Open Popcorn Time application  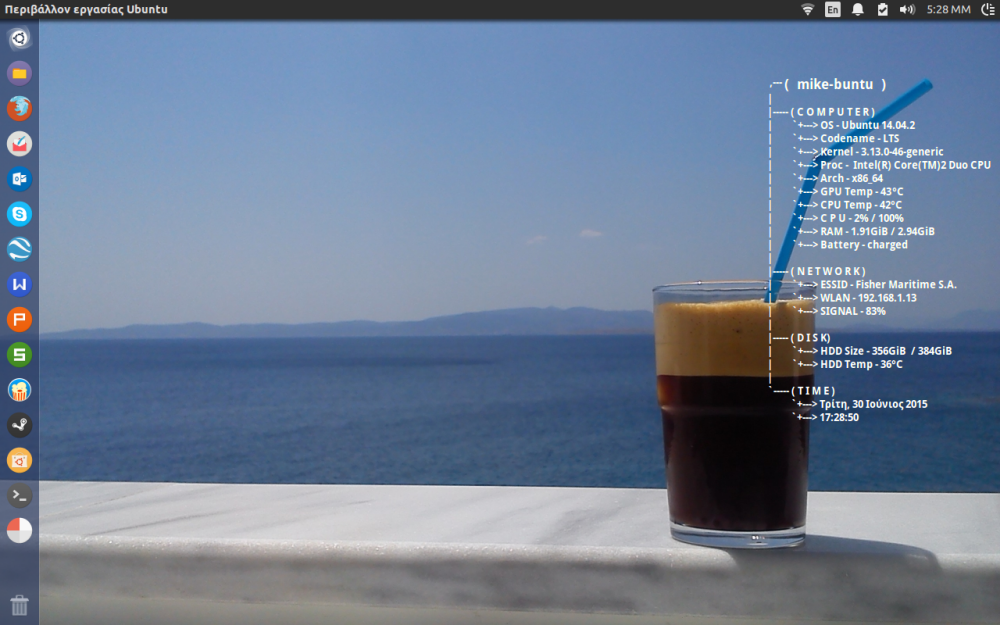coord(19,390)
